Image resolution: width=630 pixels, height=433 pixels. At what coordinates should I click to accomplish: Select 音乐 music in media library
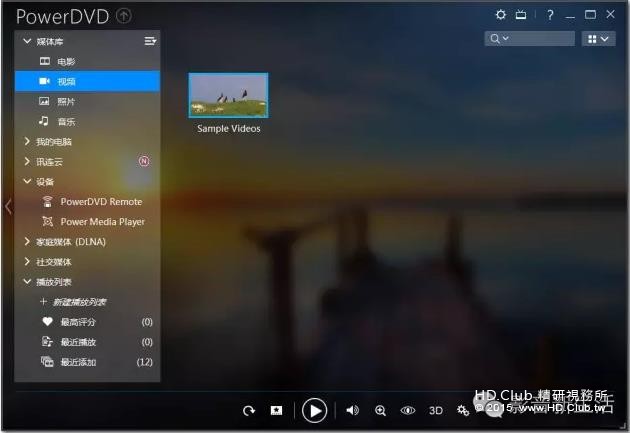tap(87, 121)
